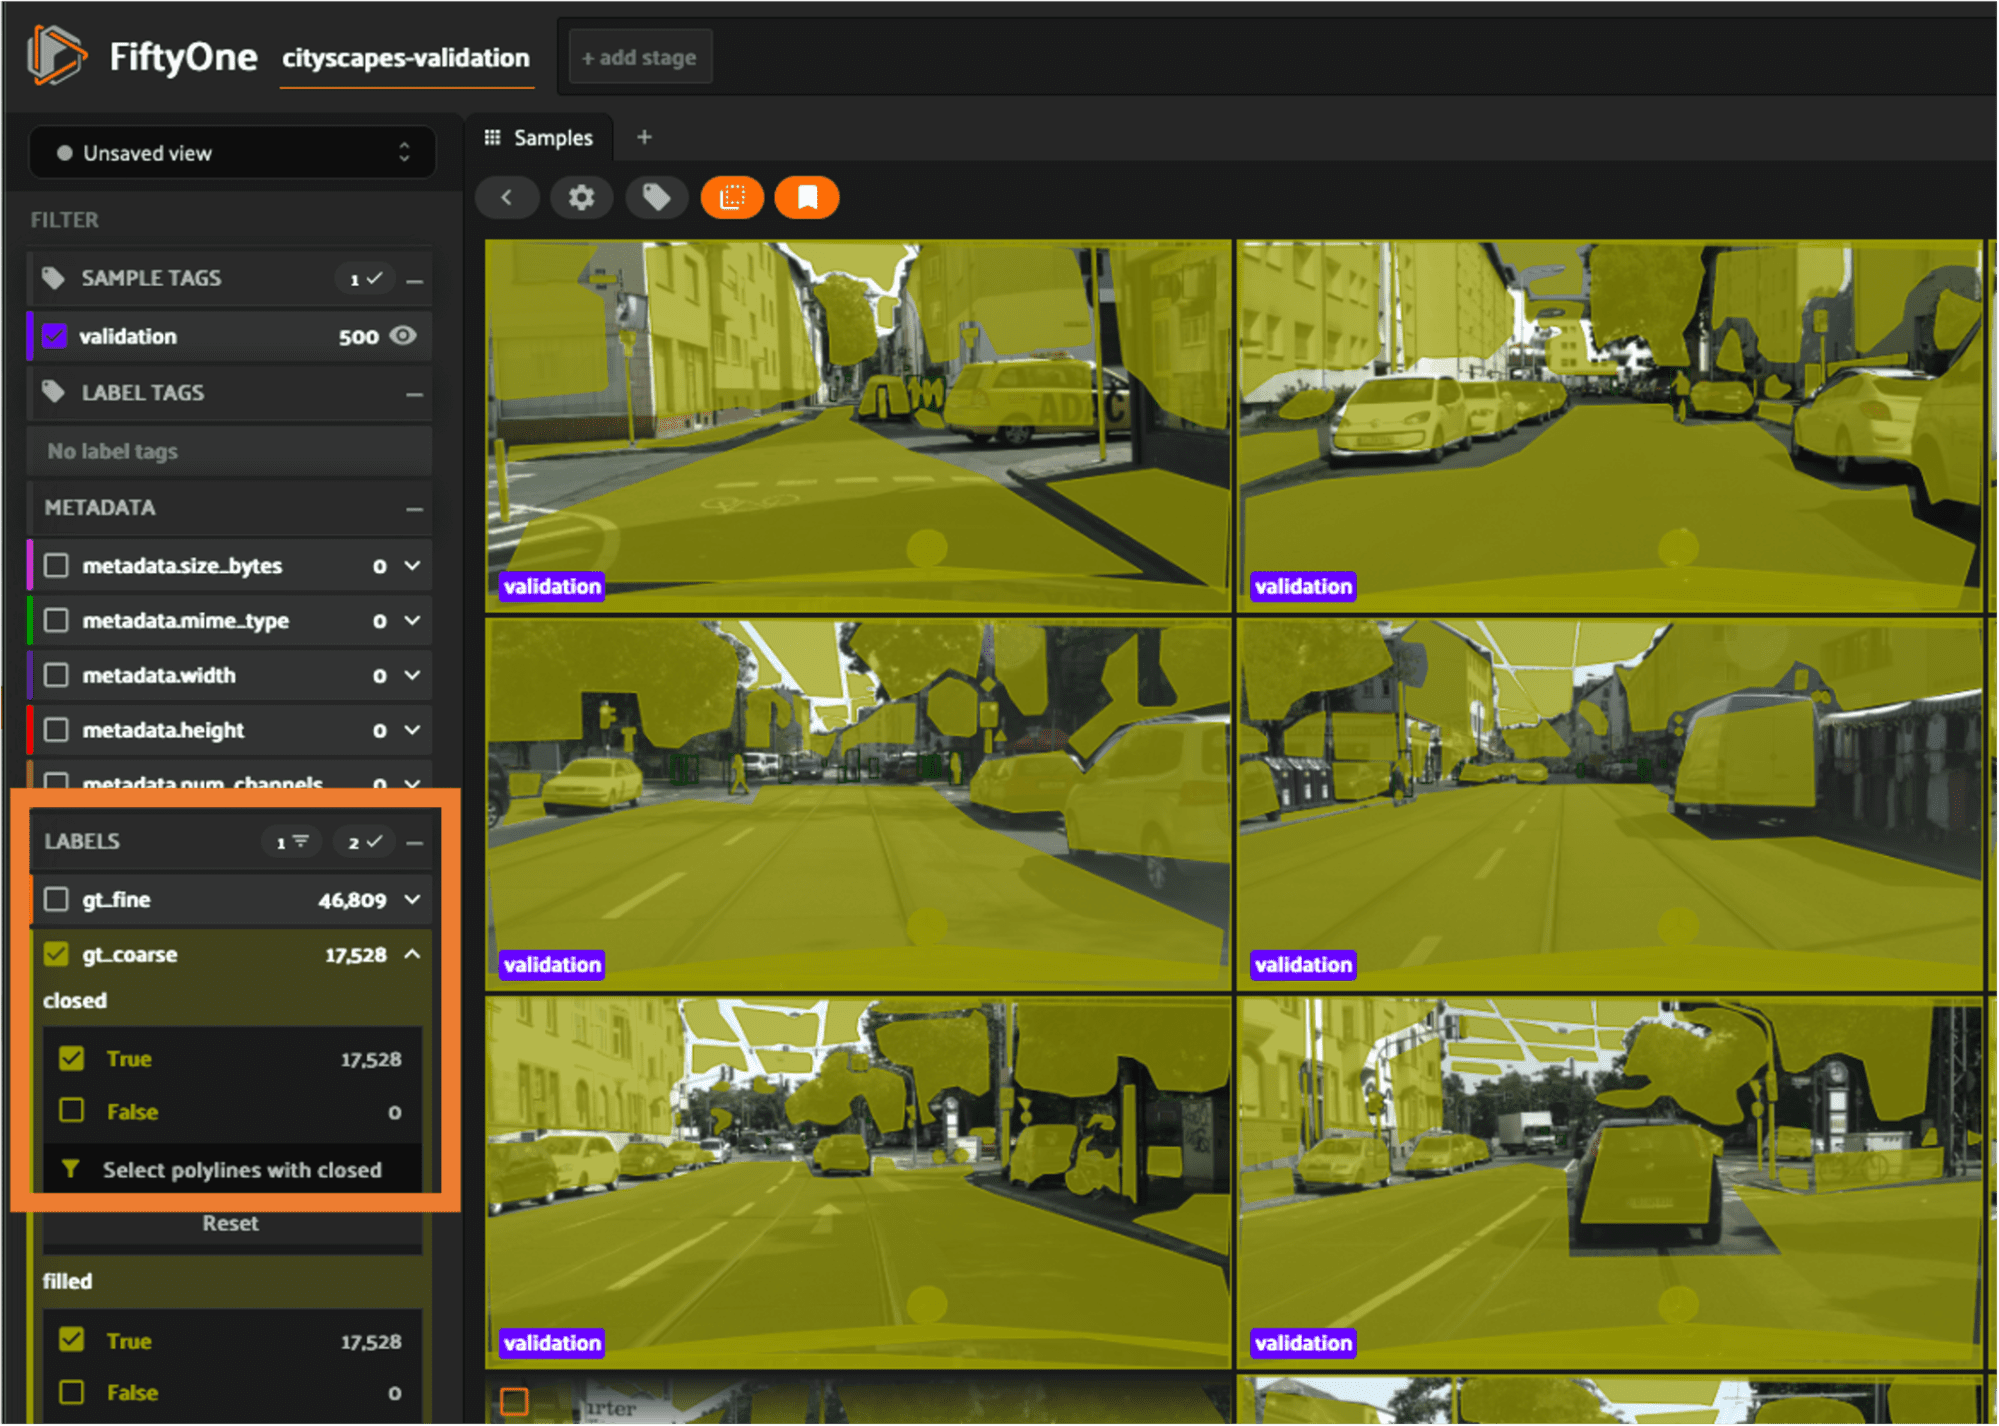The height and width of the screenshot is (1426, 1999).
Task: Click the plus icon beside Samples tab
Action: (x=644, y=137)
